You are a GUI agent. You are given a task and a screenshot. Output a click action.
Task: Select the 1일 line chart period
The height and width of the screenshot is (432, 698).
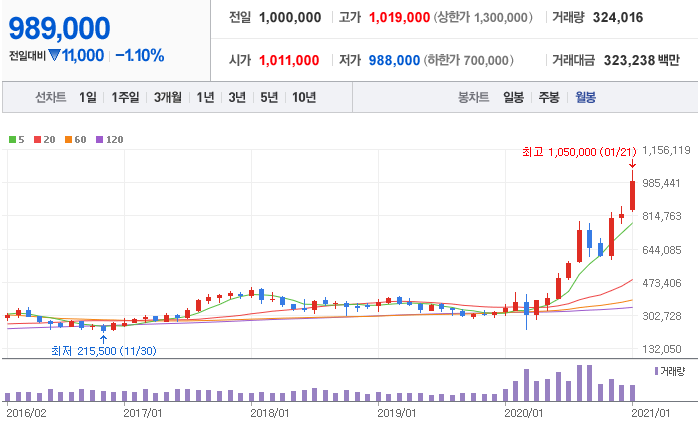pos(88,97)
